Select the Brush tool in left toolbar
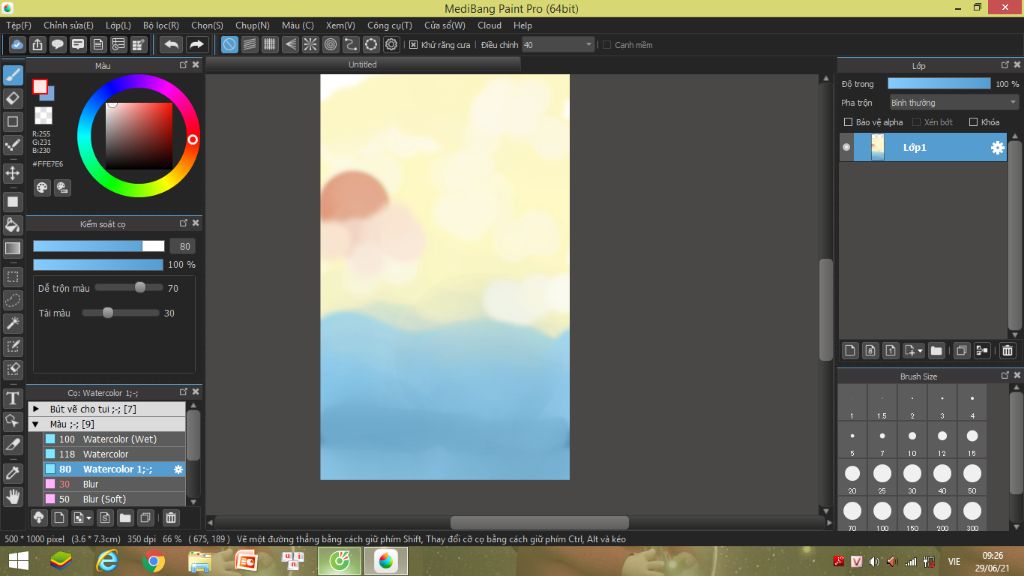1024x576 pixels. coord(12,75)
